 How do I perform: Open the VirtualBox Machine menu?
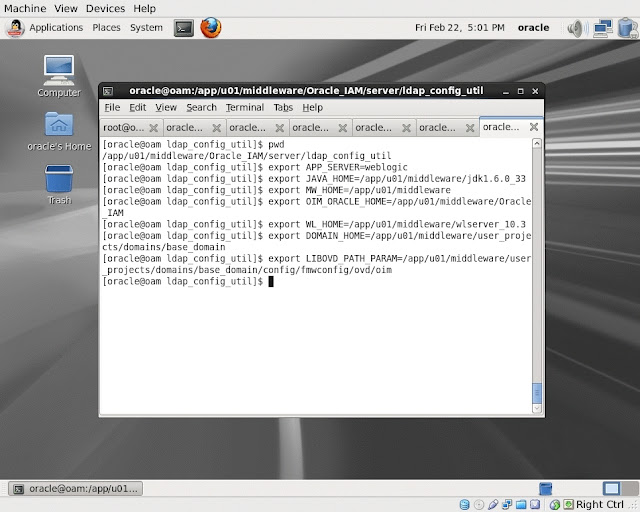click(x=25, y=8)
